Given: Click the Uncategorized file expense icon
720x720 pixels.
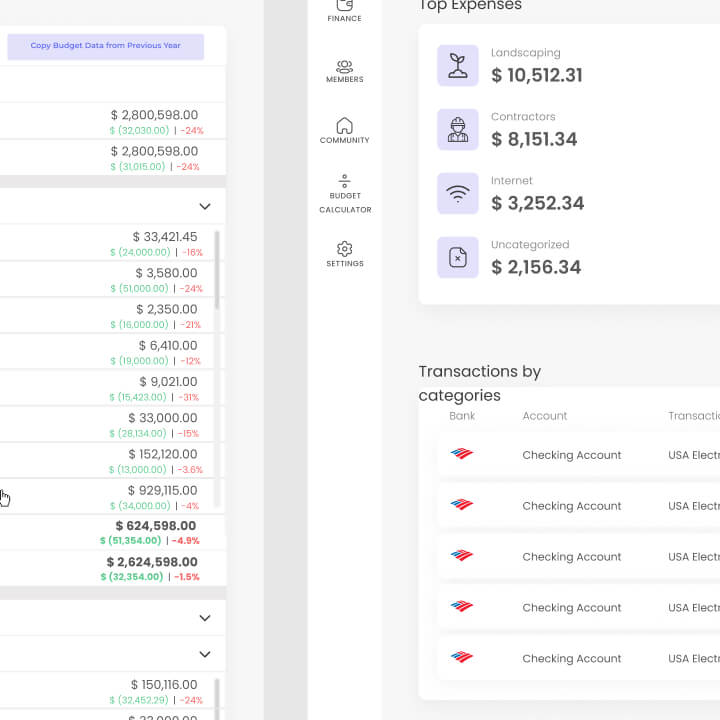Looking at the screenshot, I should [458, 258].
